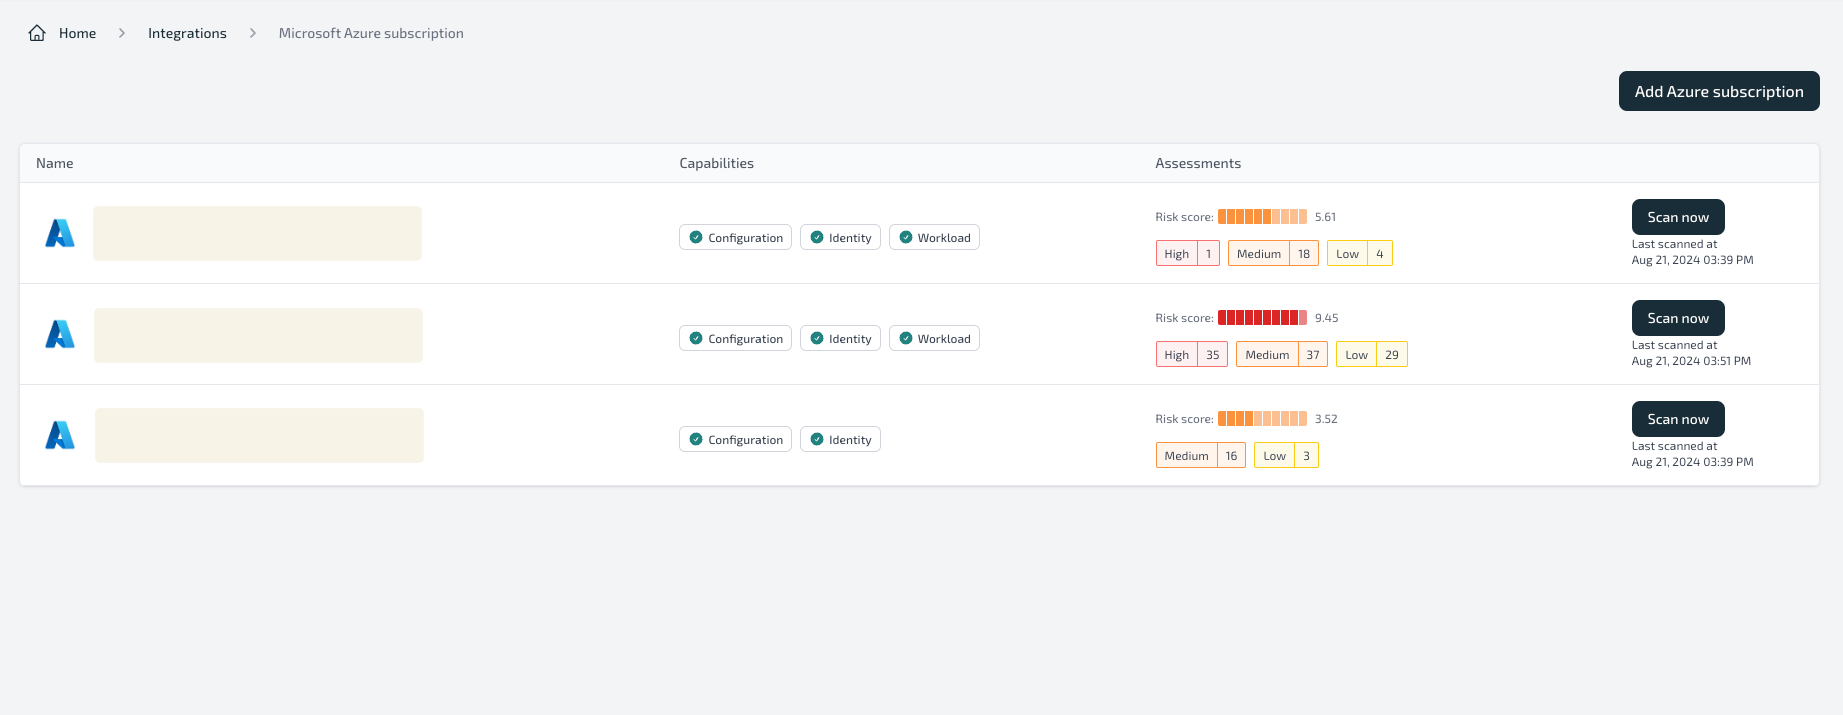Open the Integrations breadcrumb link

187,33
